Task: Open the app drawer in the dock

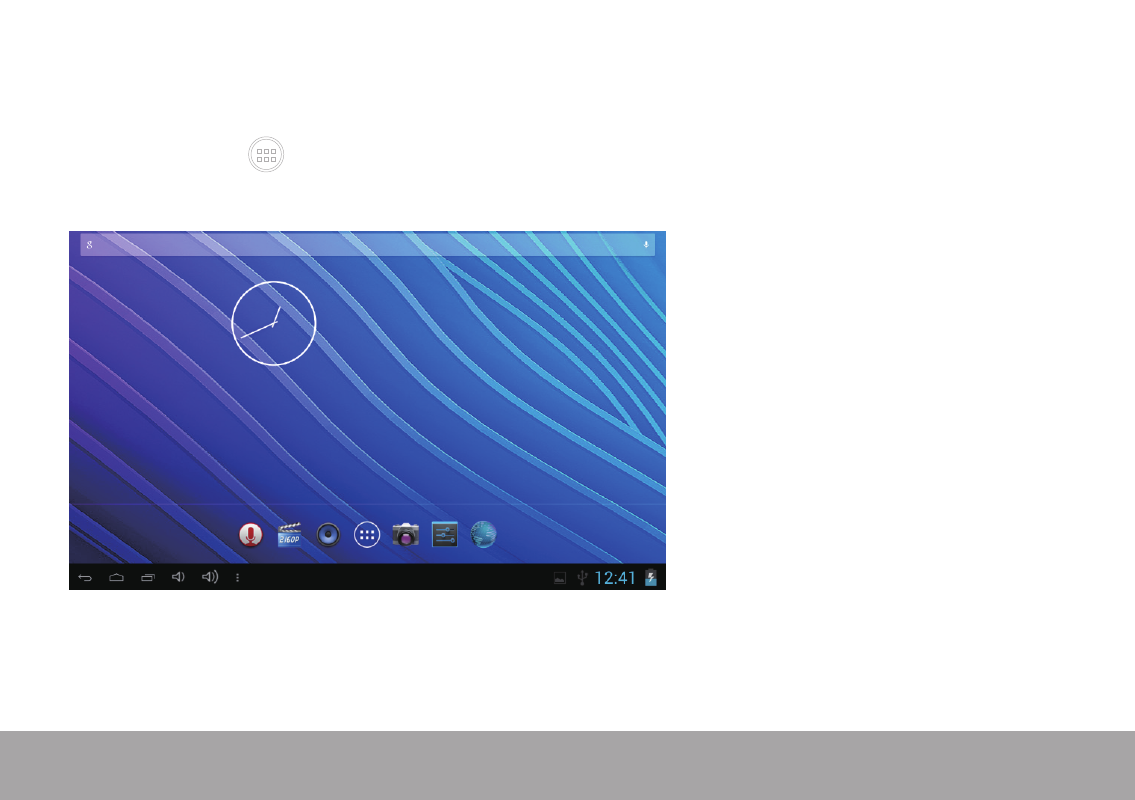Action: point(367,535)
